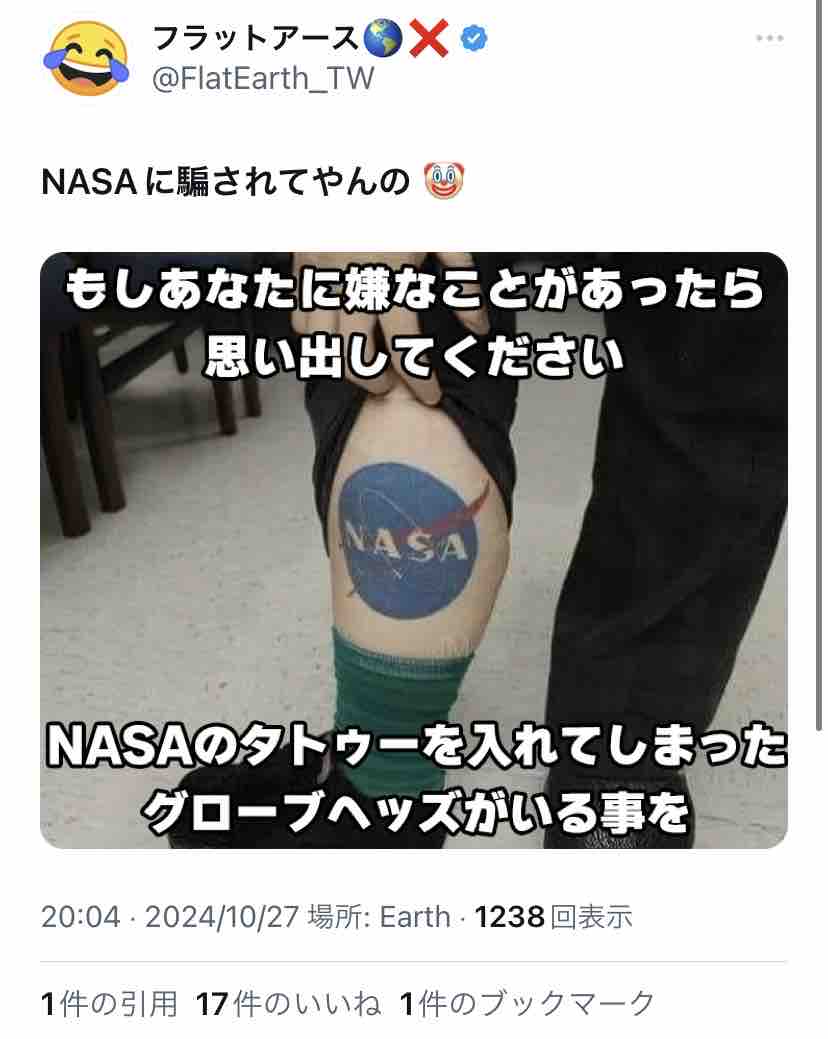Click the globe emoji in display name
This screenshot has height=1039, width=828.
(x=384, y=38)
